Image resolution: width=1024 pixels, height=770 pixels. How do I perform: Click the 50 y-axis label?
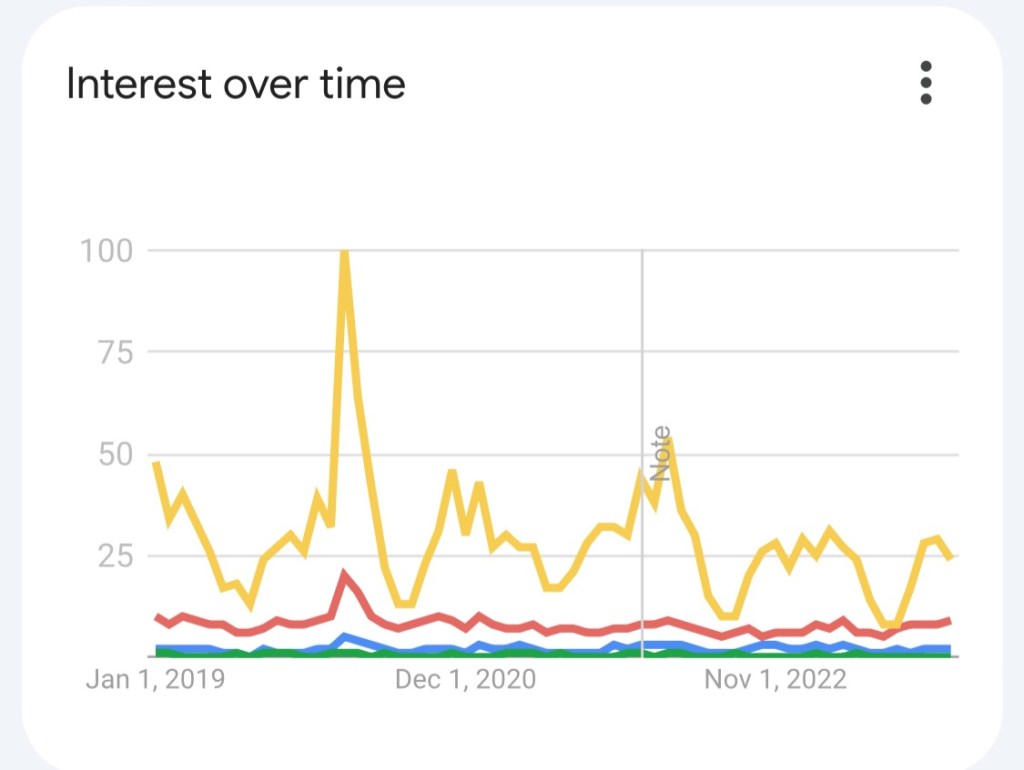[112, 454]
